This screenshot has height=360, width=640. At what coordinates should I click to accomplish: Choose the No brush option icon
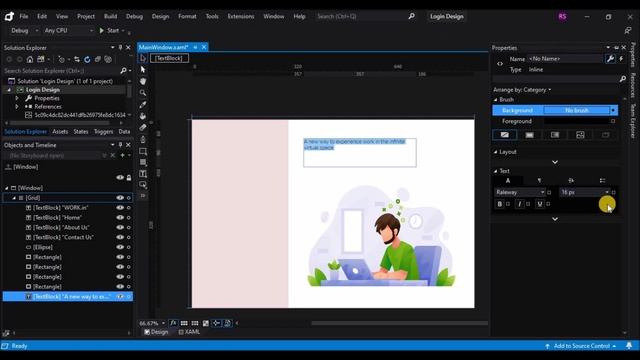[x=504, y=135]
